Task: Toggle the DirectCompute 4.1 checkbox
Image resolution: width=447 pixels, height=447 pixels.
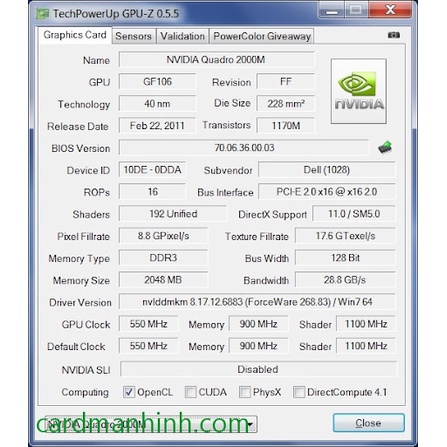Action: tap(299, 392)
